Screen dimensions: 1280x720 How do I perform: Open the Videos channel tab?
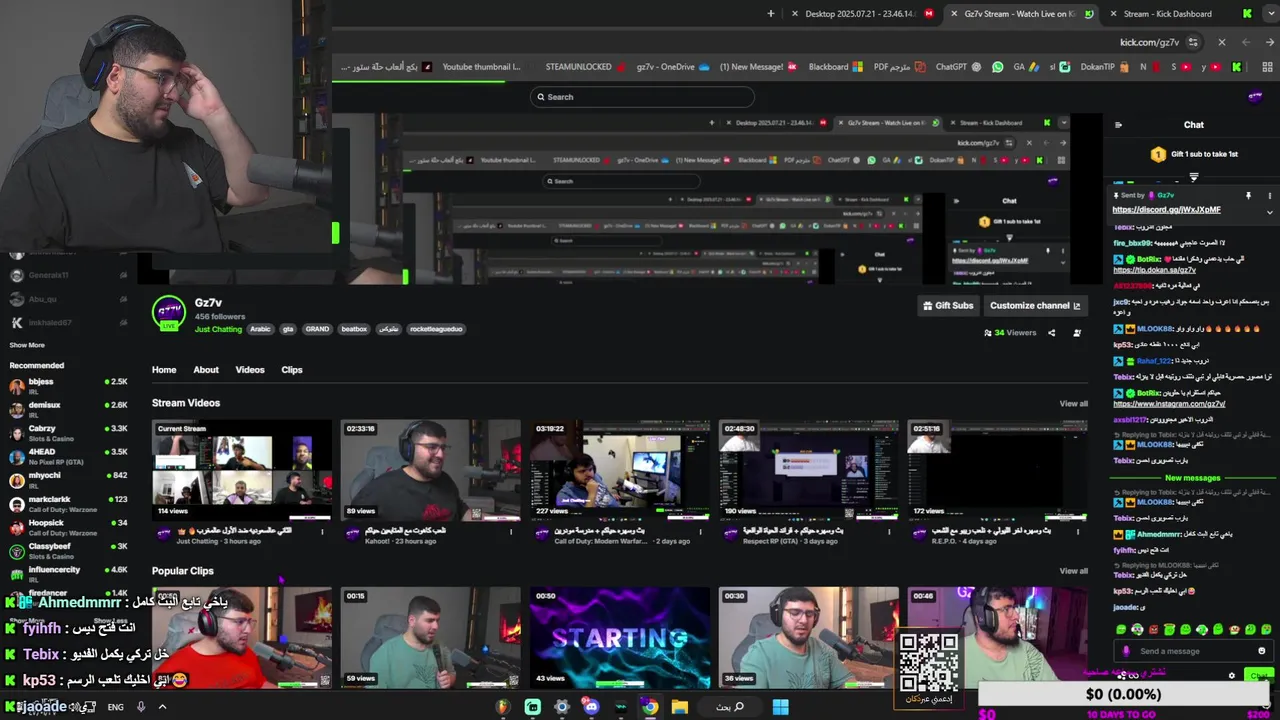pos(250,370)
